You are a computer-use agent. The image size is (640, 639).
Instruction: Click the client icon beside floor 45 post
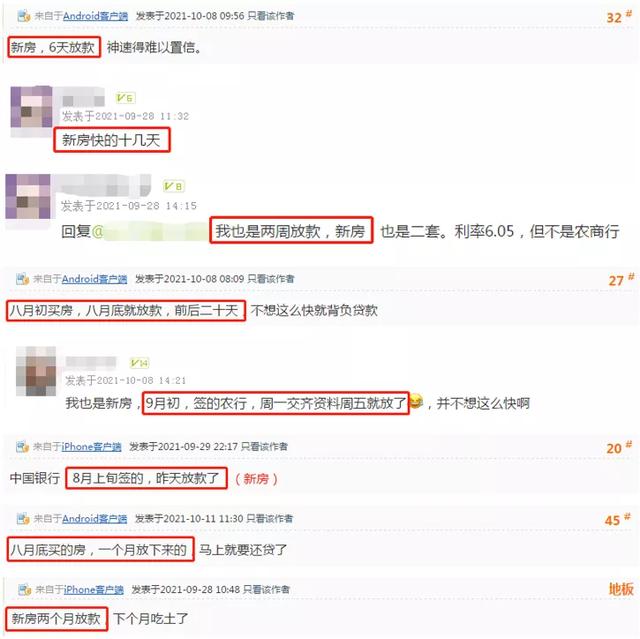coord(23,519)
